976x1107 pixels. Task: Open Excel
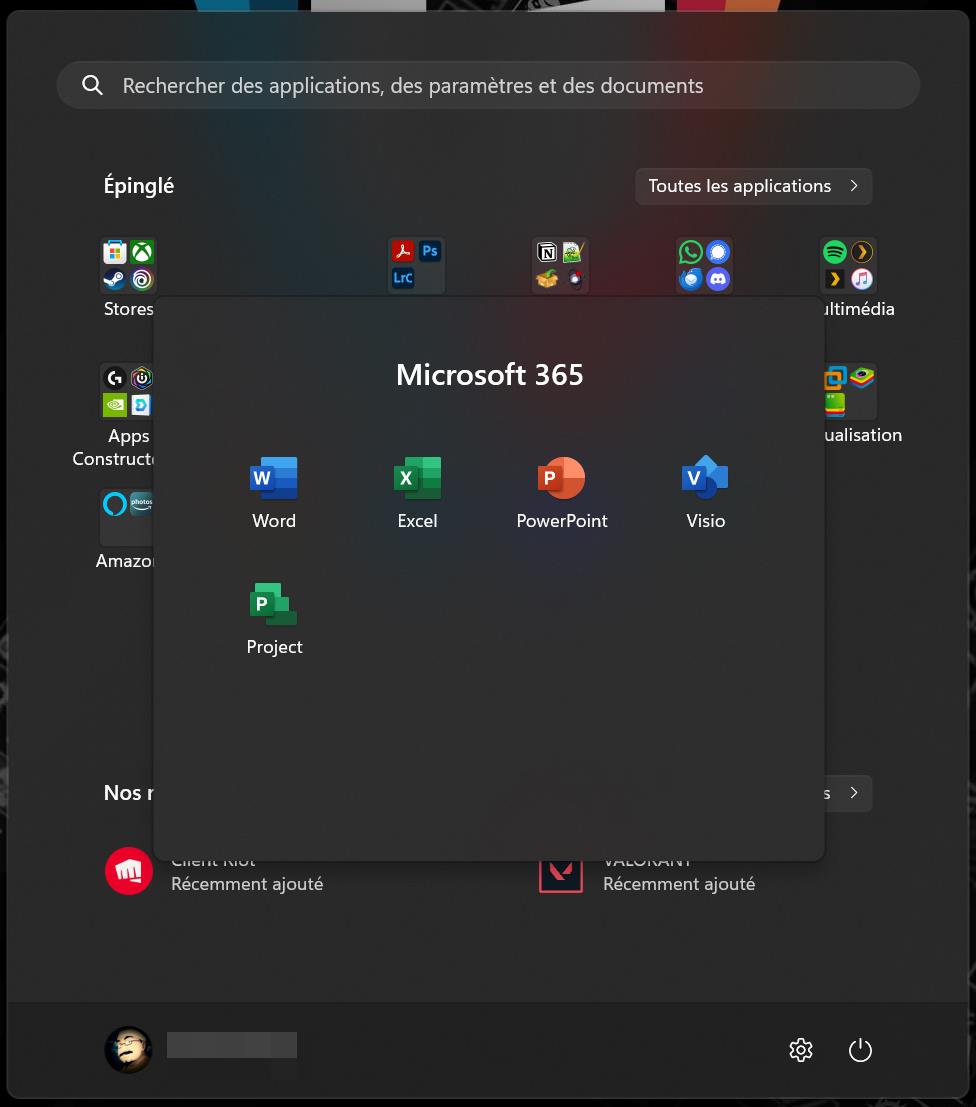[417, 490]
